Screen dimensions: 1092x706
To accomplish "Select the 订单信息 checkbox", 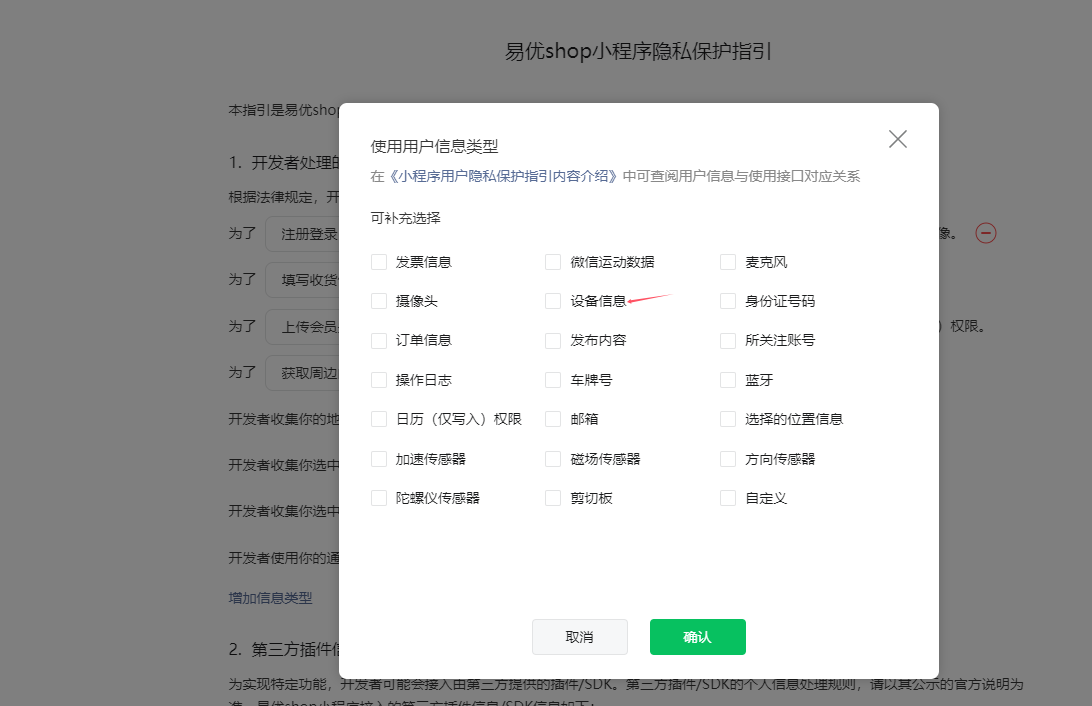I will 378,340.
